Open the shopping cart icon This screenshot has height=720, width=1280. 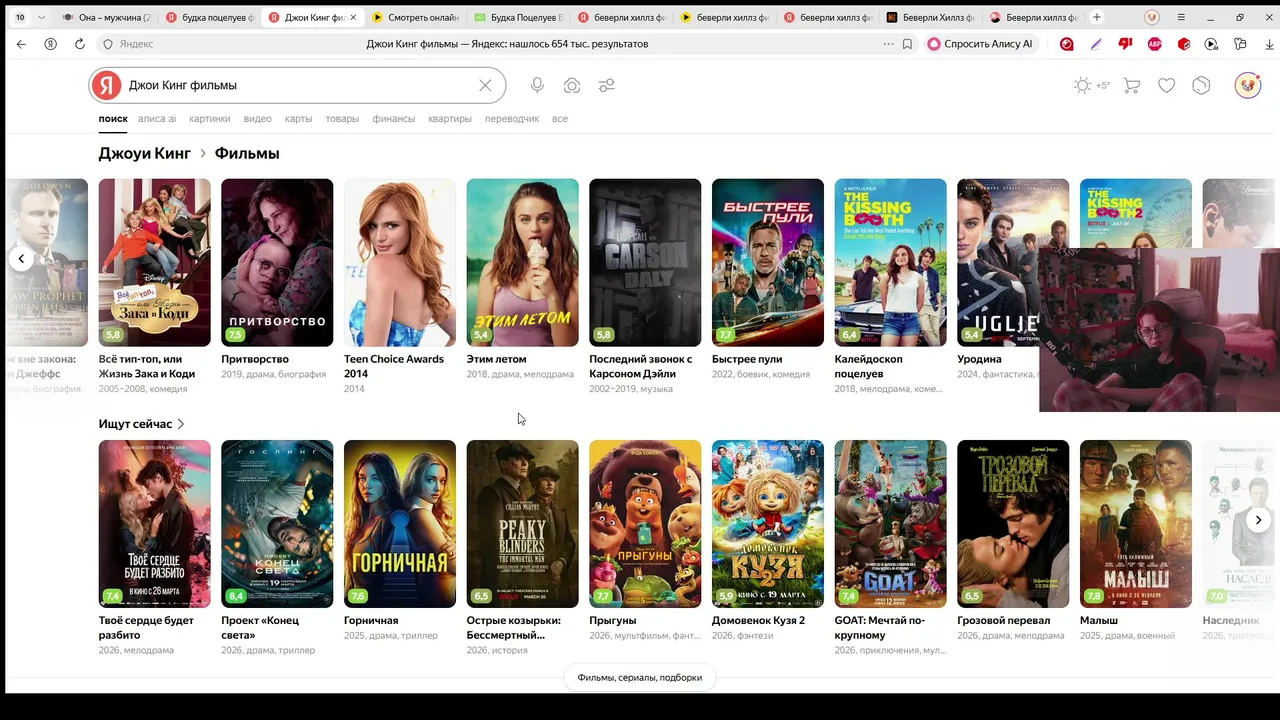[1132, 86]
